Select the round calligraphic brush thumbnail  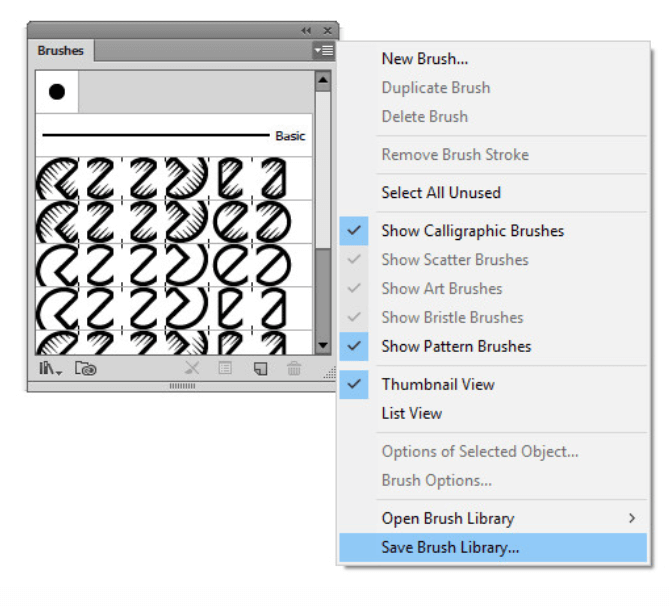[57, 92]
